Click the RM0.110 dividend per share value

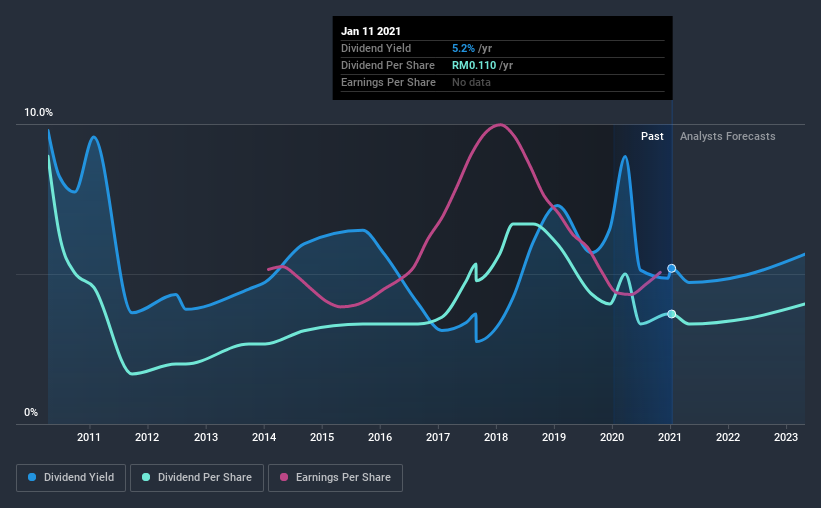[474, 65]
